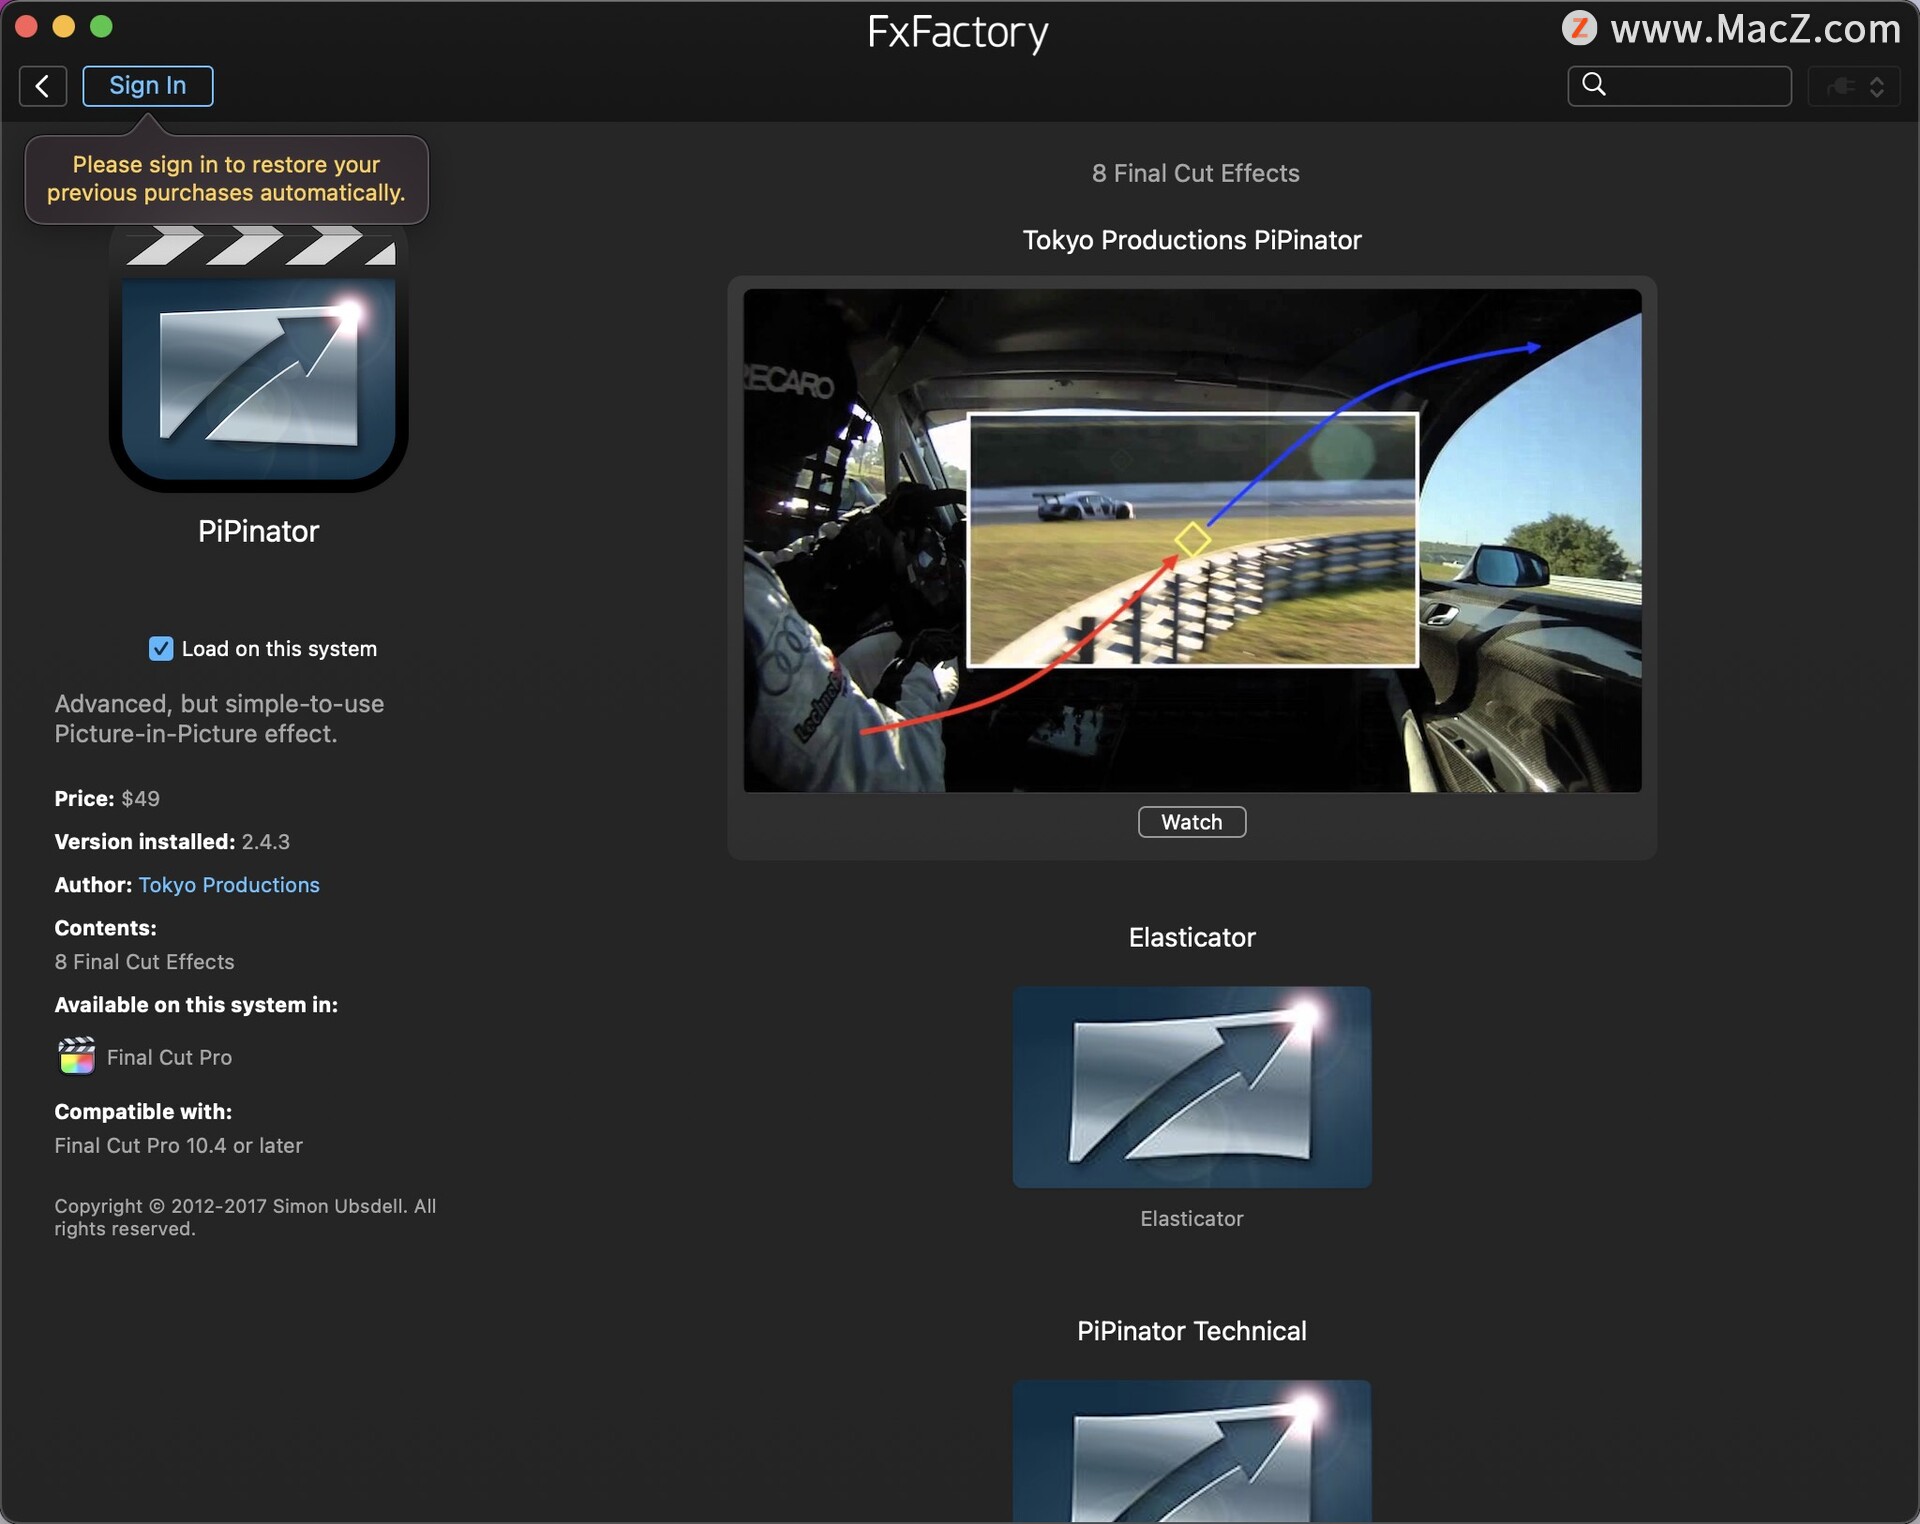Click the sign-in reminder tooltip popover
The height and width of the screenshot is (1524, 1920).
[226, 179]
